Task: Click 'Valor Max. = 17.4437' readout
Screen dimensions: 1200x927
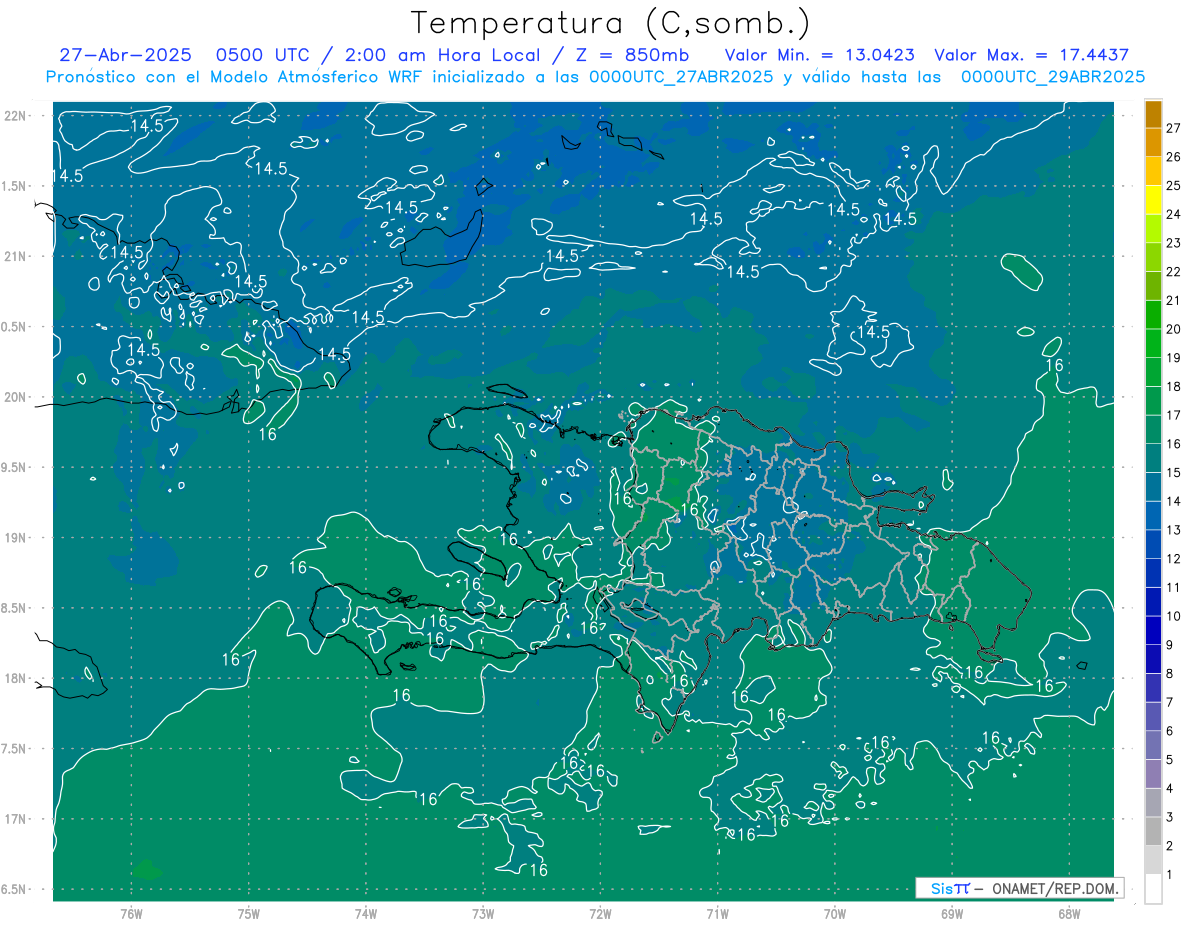Action: pos(1031,55)
